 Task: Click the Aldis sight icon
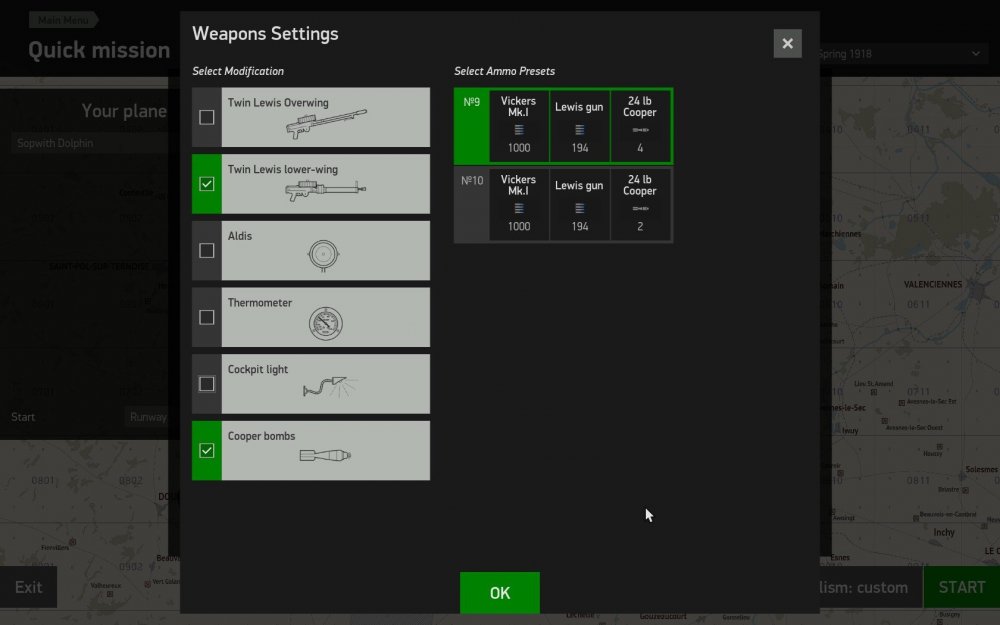click(x=323, y=255)
